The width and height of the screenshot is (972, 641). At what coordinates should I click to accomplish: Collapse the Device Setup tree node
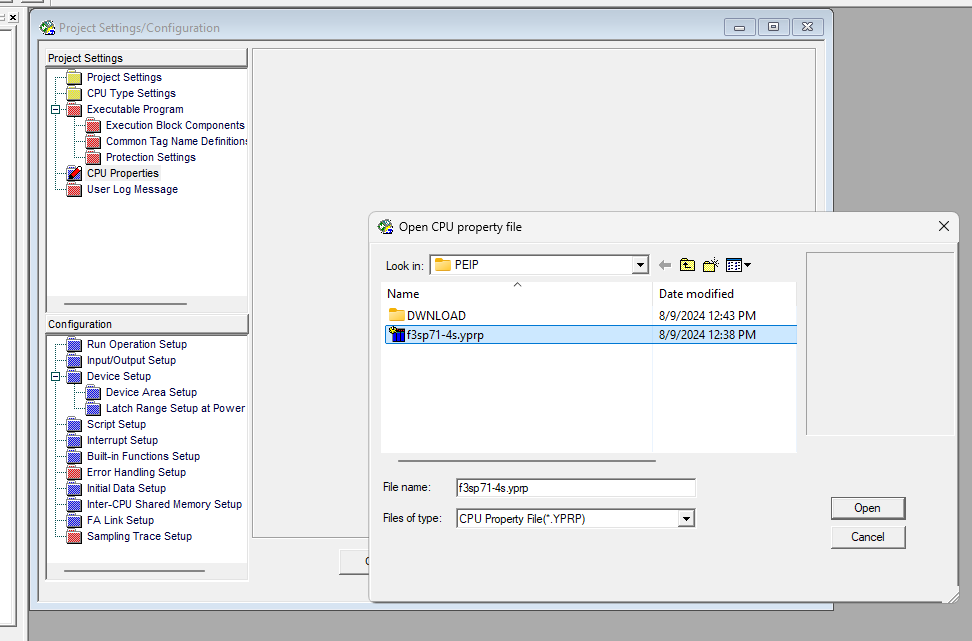(55, 377)
